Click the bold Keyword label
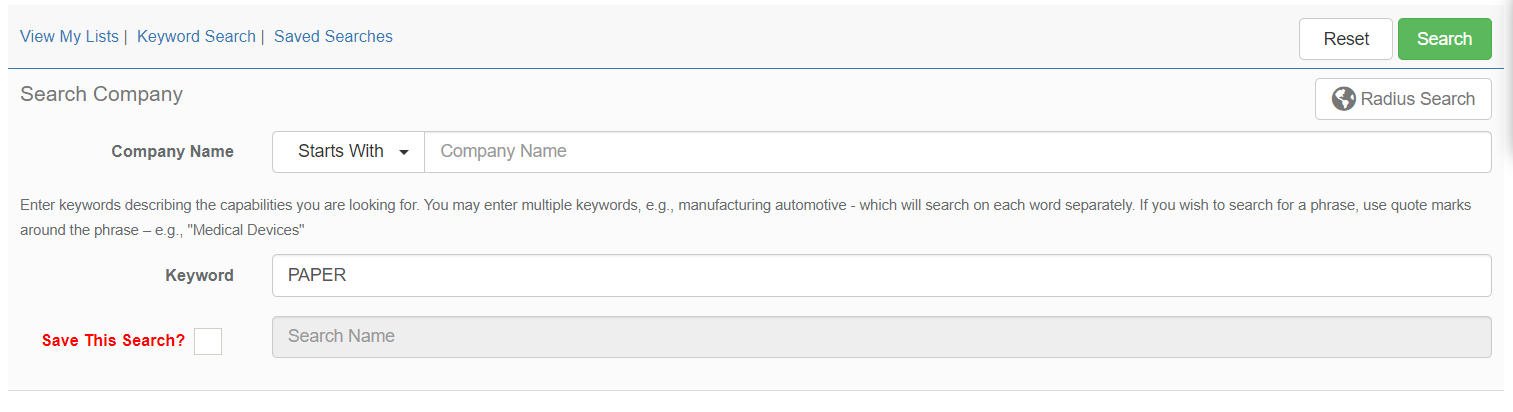This screenshot has height=412, width=1513. tap(199, 275)
